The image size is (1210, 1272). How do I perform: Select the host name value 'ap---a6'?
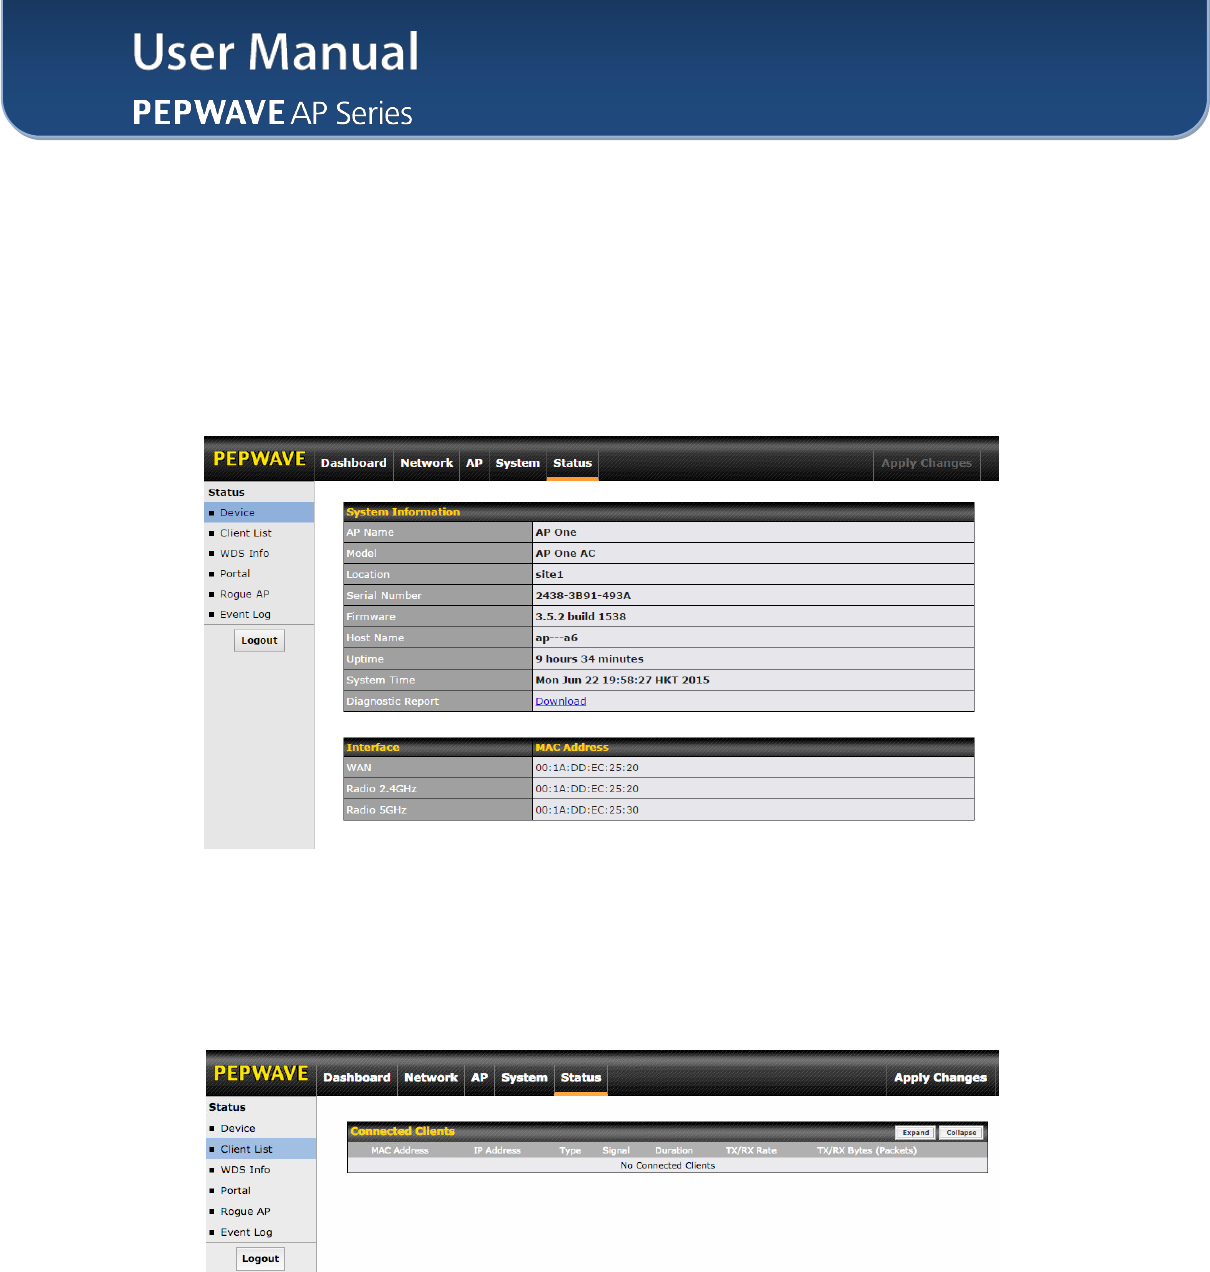[x=556, y=638]
